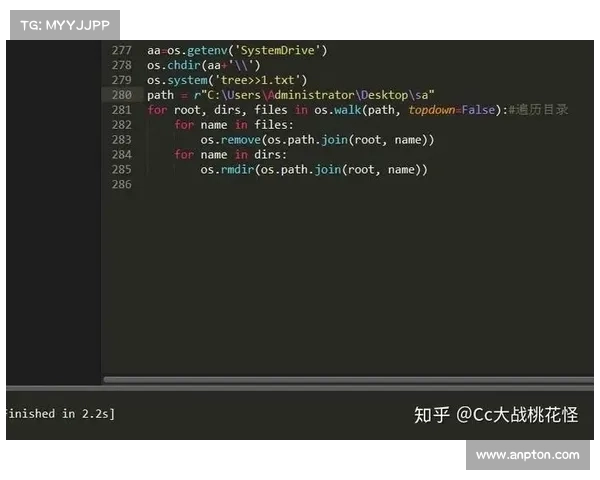Click line number 283 in the gutter
Viewport: 600px width, 480px height.
pos(122,140)
